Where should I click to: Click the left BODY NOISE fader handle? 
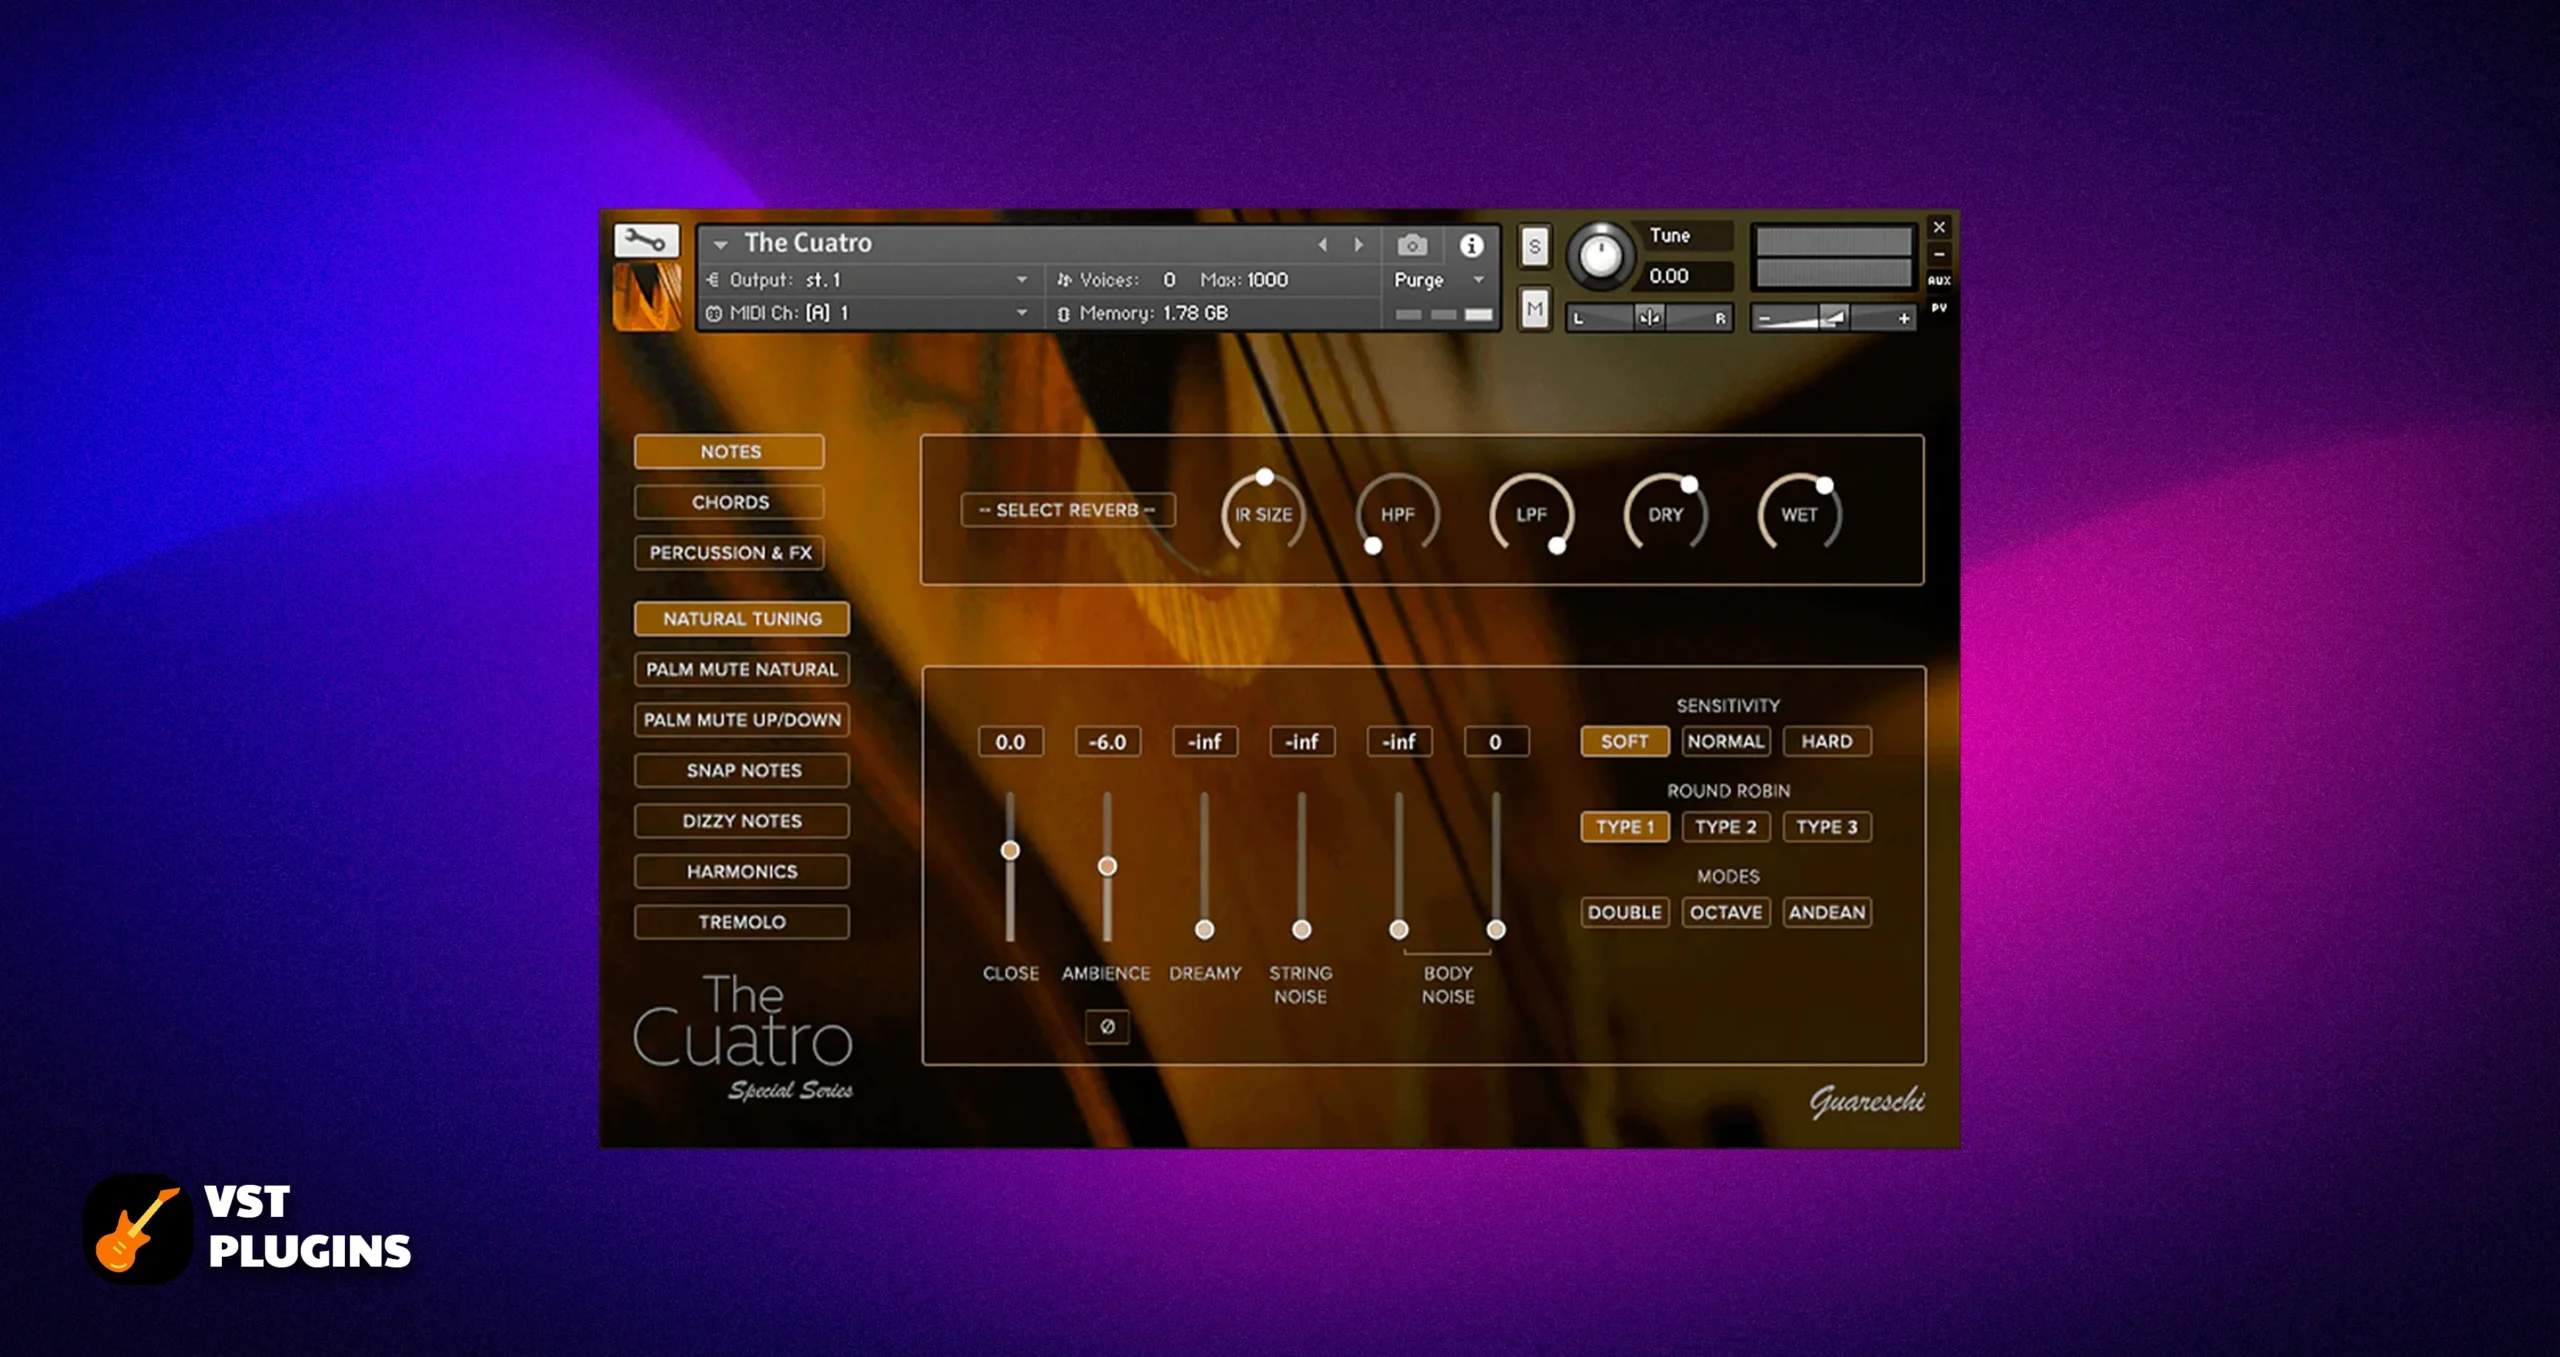pos(1399,930)
